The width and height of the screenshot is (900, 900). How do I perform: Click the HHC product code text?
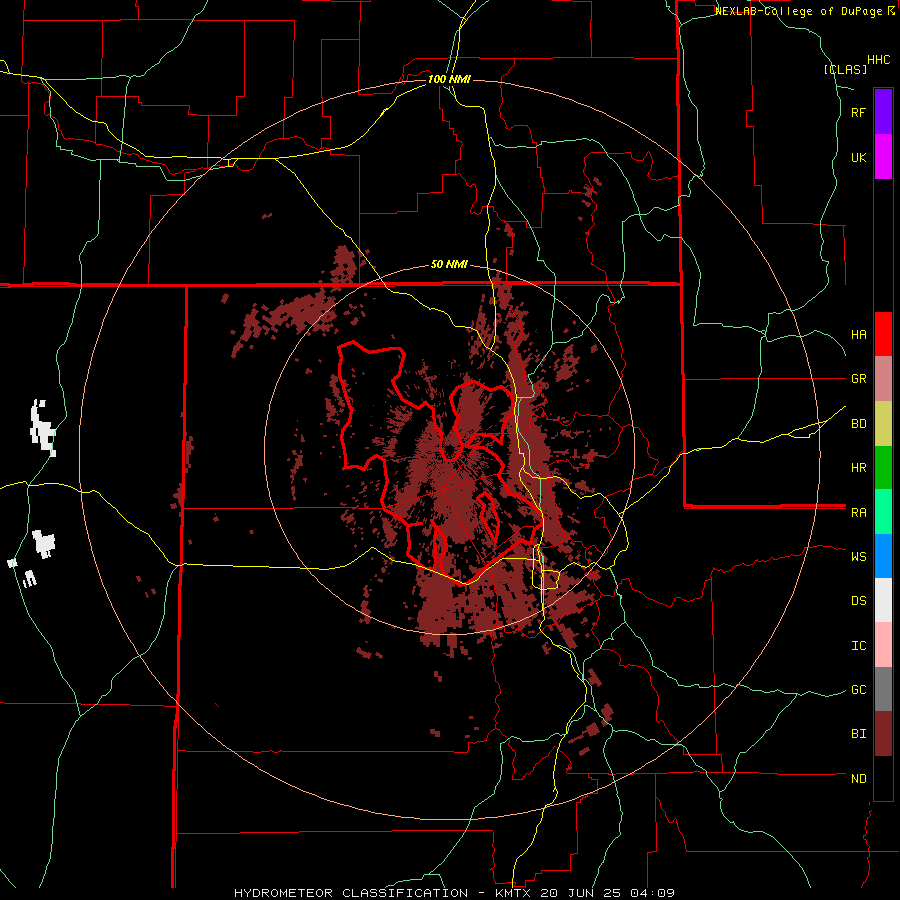(x=879, y=60)
